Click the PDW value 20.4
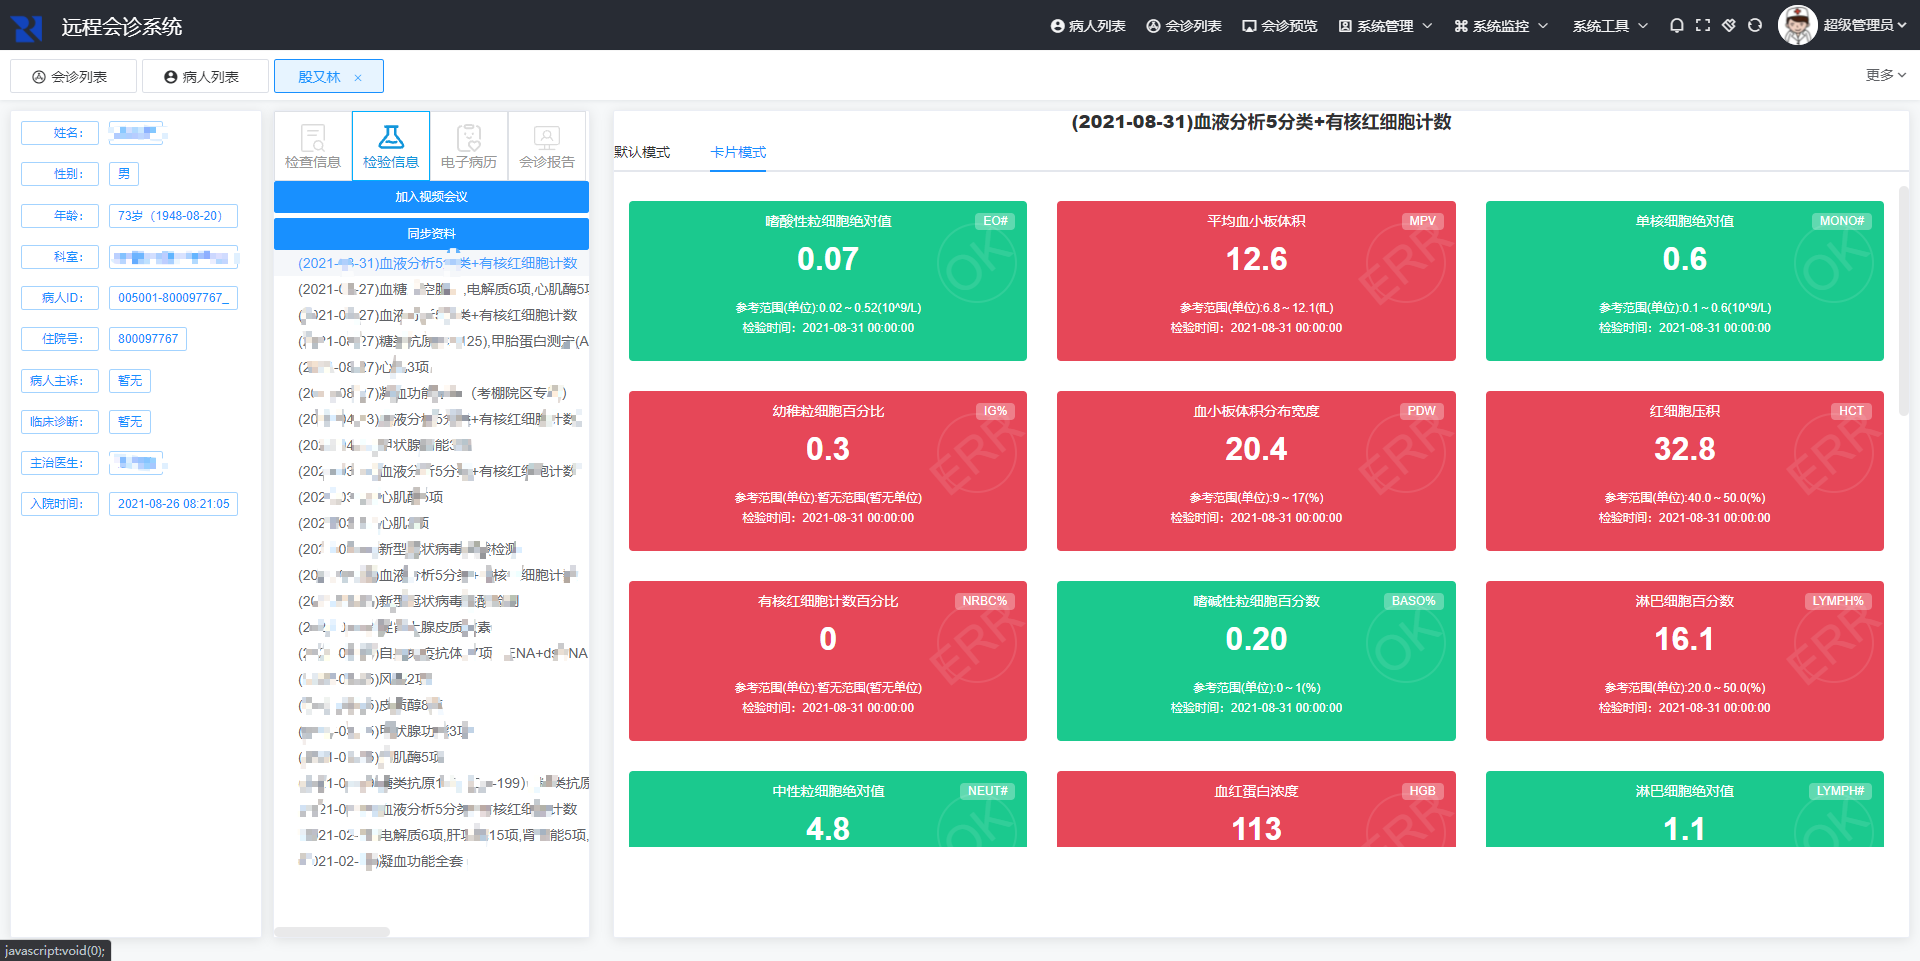This screenshot has height=961, width=1920. click(1256, 449)
